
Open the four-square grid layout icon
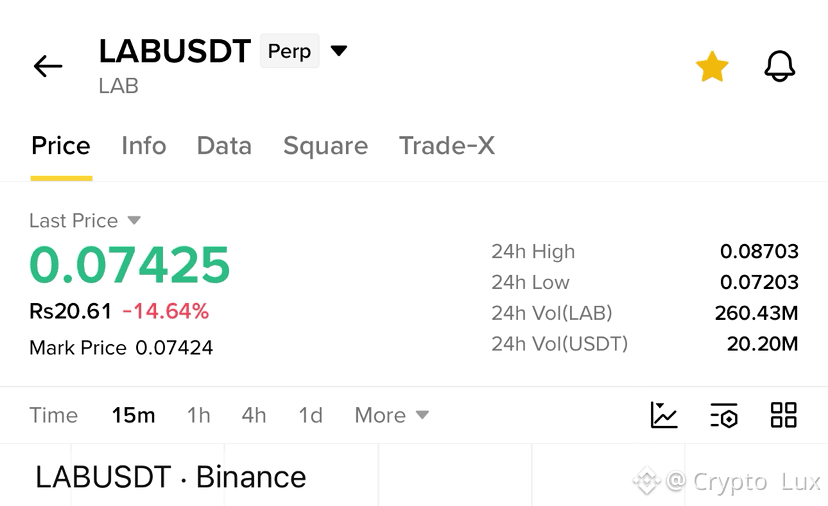click(x=783, y=415)
